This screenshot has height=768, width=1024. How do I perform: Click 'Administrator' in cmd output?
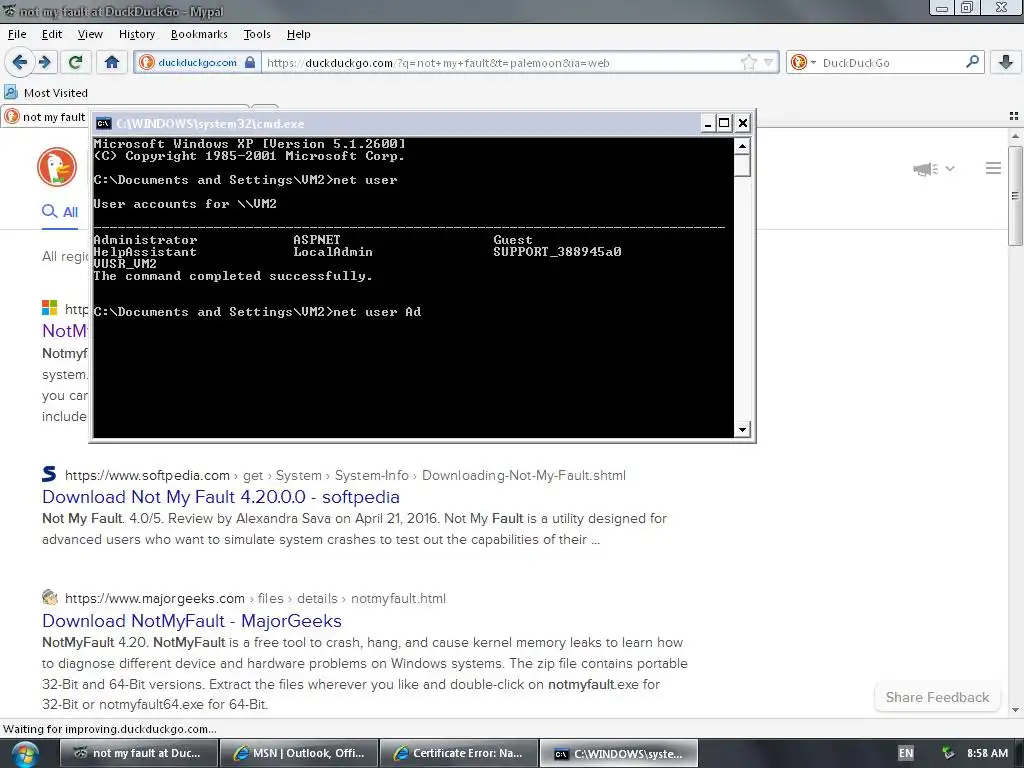[145, 240]
